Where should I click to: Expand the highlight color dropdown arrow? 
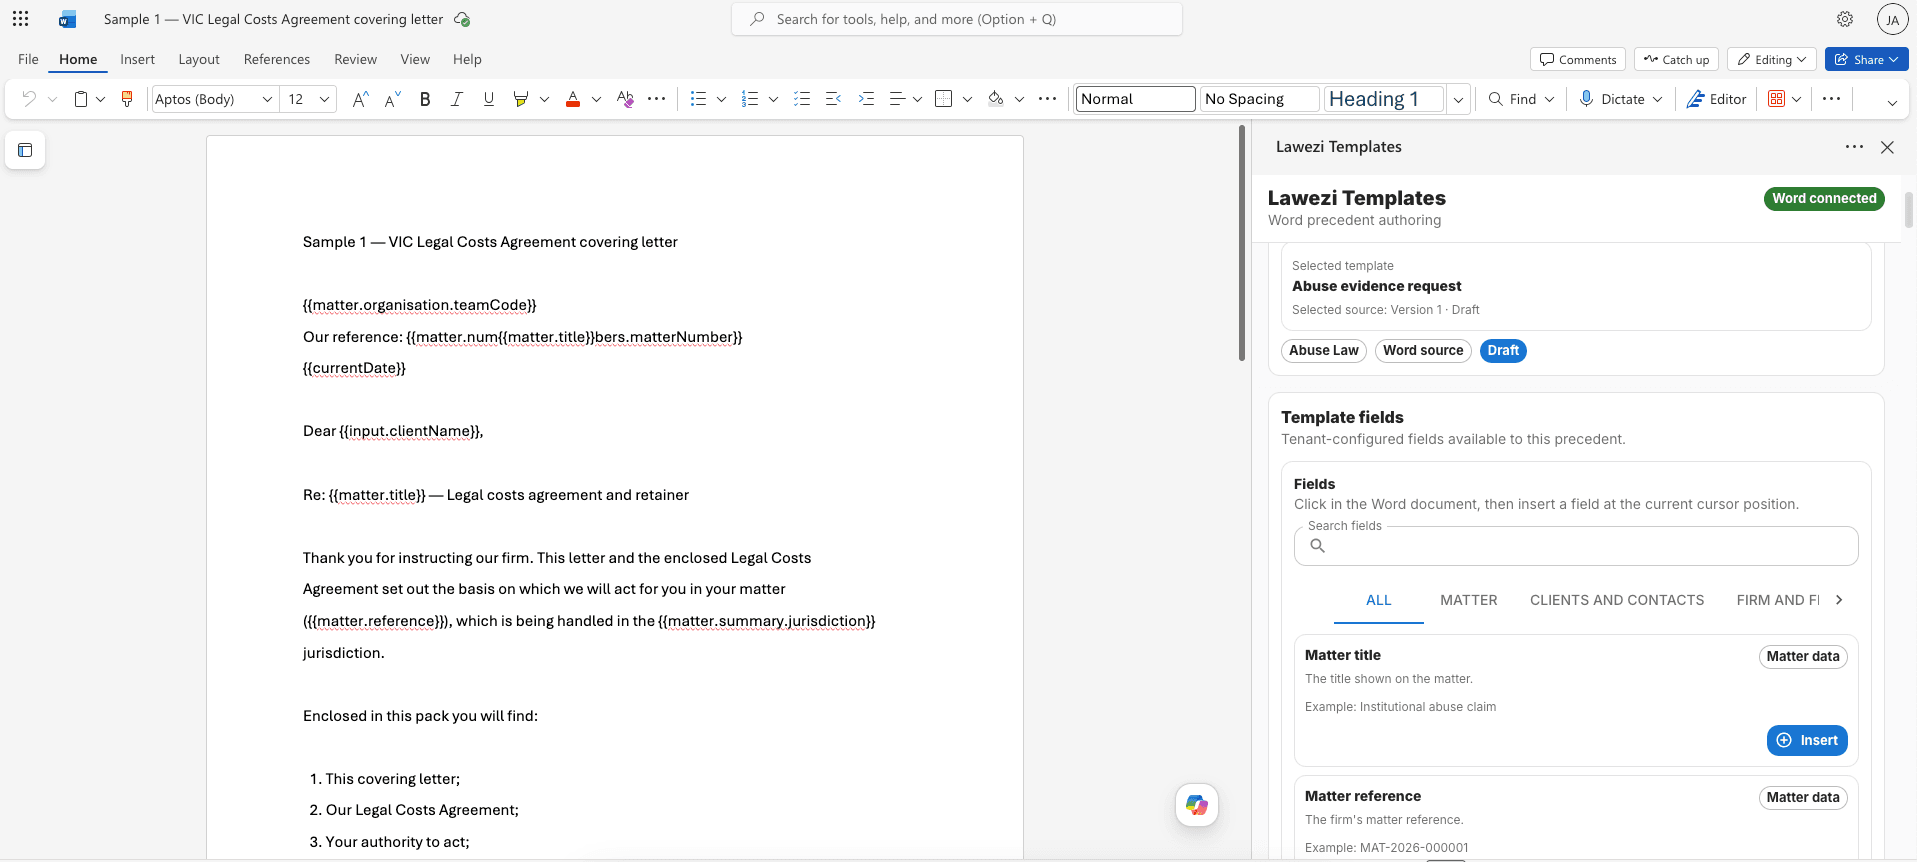pyautogui.click(x=544, y=99)
